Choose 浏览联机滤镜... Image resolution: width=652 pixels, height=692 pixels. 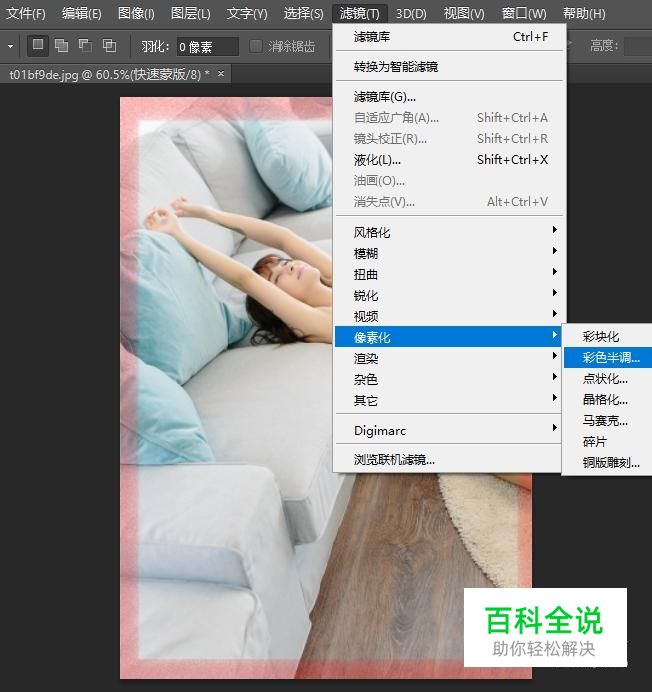point(448,459)
